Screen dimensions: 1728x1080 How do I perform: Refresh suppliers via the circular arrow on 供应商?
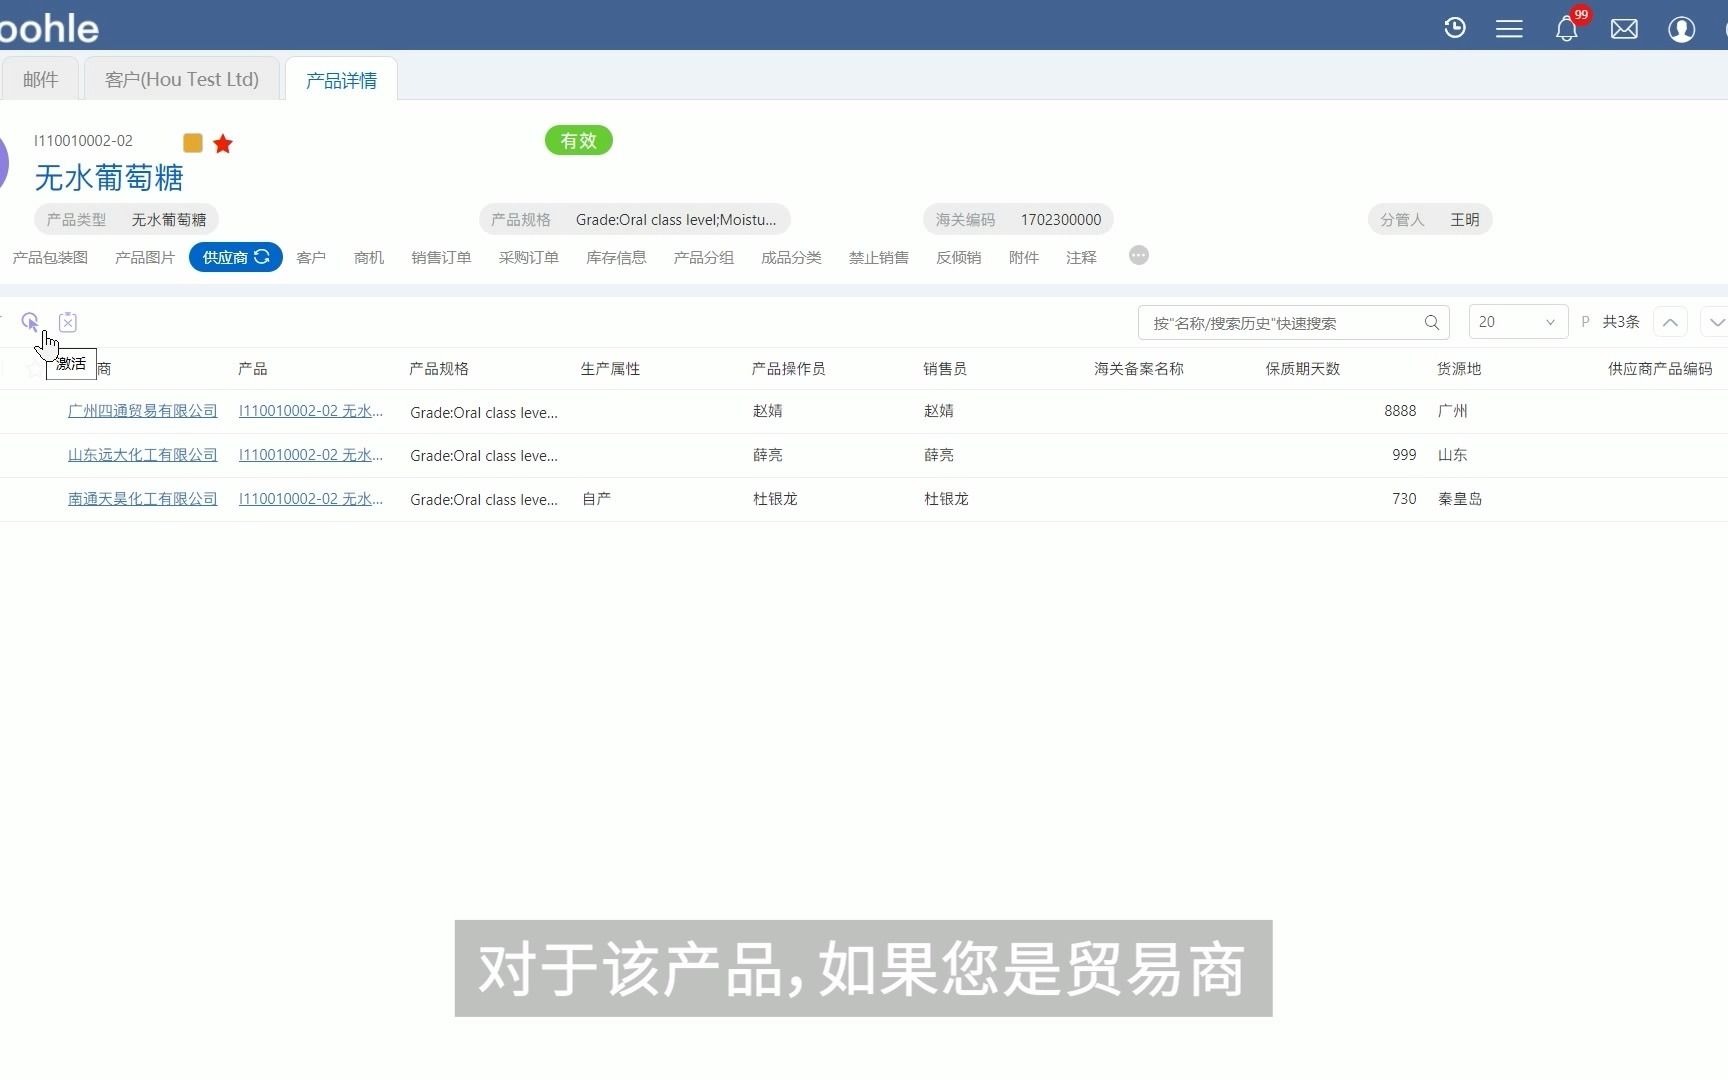[262, 257]
